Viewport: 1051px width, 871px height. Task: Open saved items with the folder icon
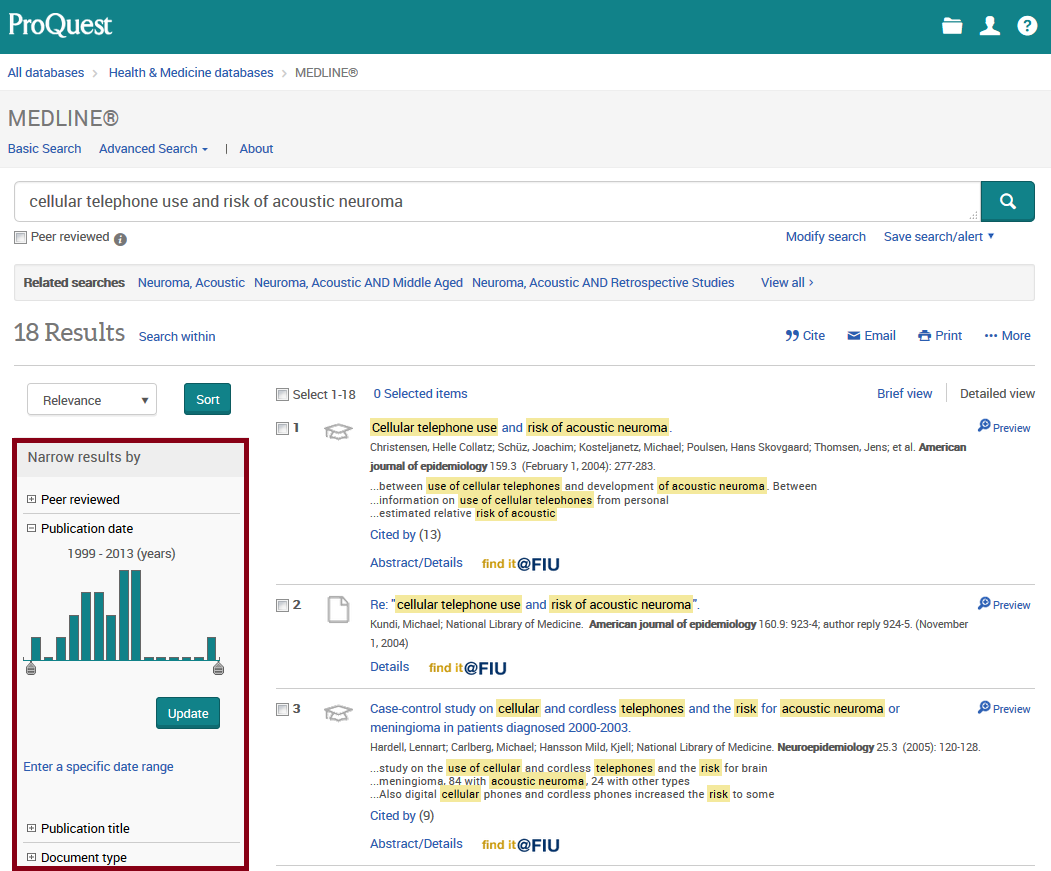(952, 26)
